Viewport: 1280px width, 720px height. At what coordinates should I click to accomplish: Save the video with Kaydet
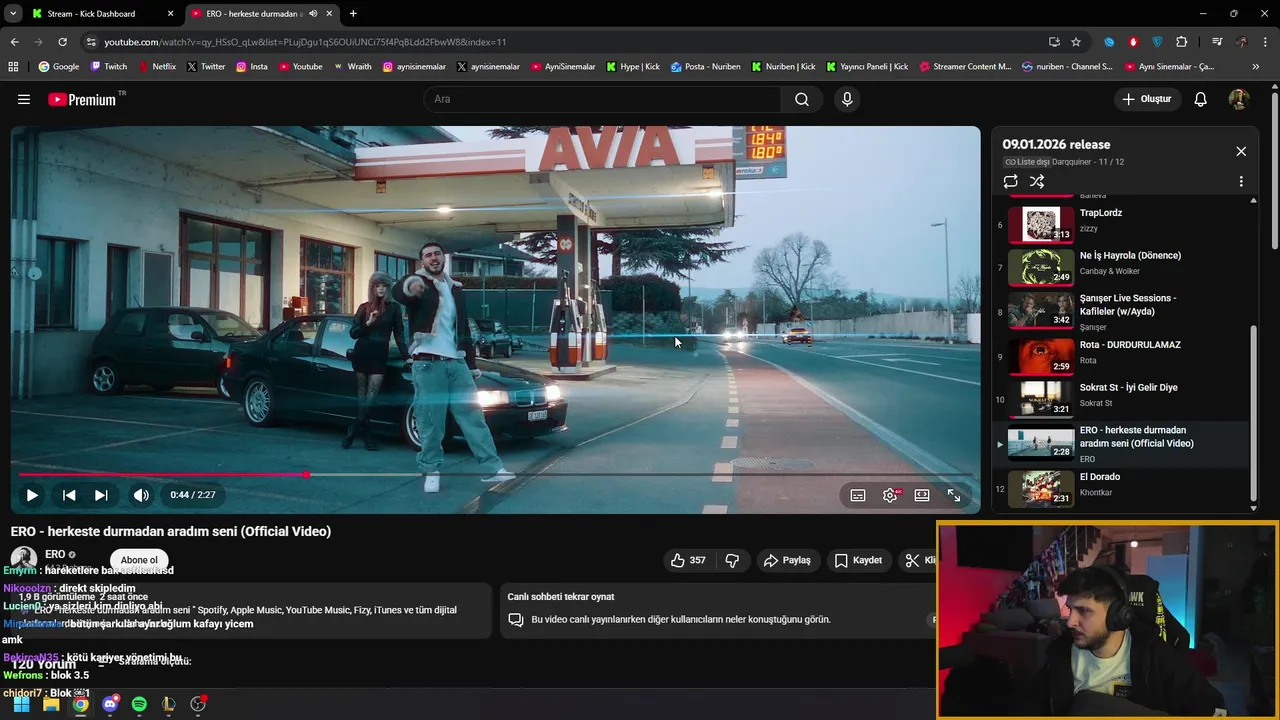(858, 560)
